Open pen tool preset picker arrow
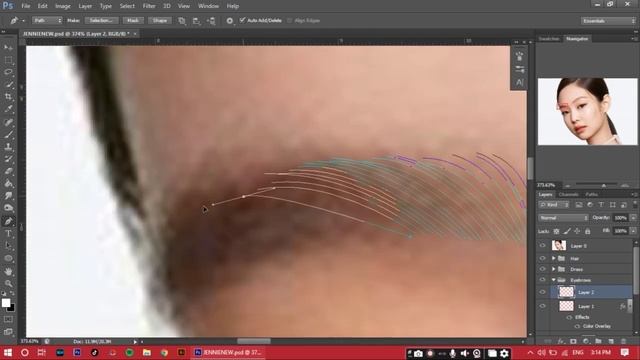Image resolution: width=640 pixels, height=360 pixels. (23, 21)
